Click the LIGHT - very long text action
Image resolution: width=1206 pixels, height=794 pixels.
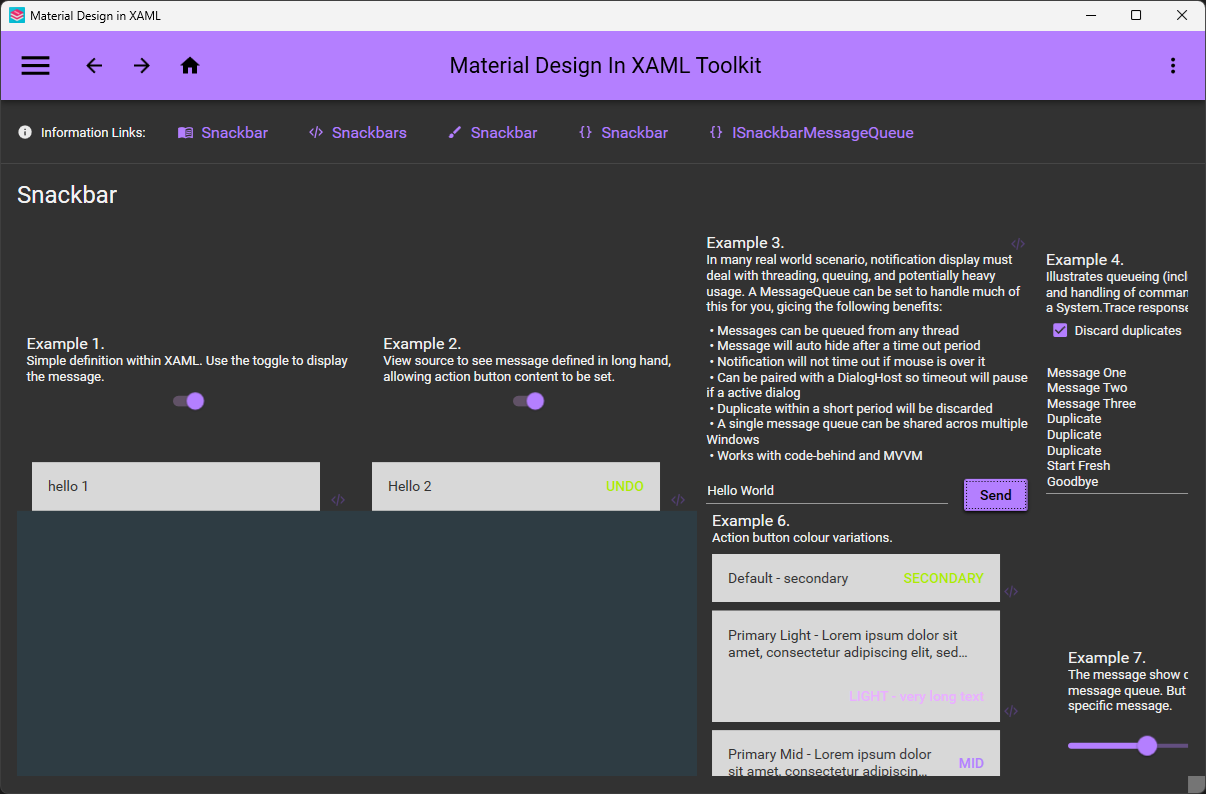pyautogui.click(x=916, y=696)
